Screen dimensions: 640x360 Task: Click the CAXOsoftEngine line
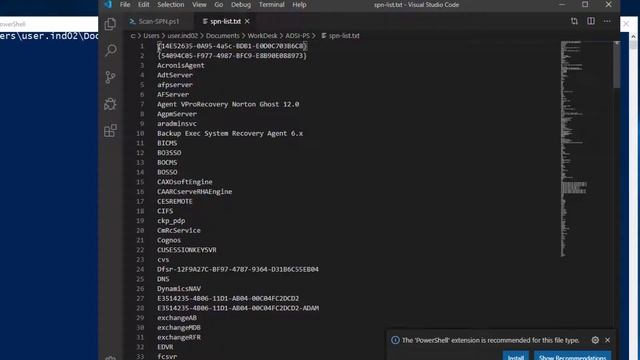pyautogui.click(x=184, y=182)
